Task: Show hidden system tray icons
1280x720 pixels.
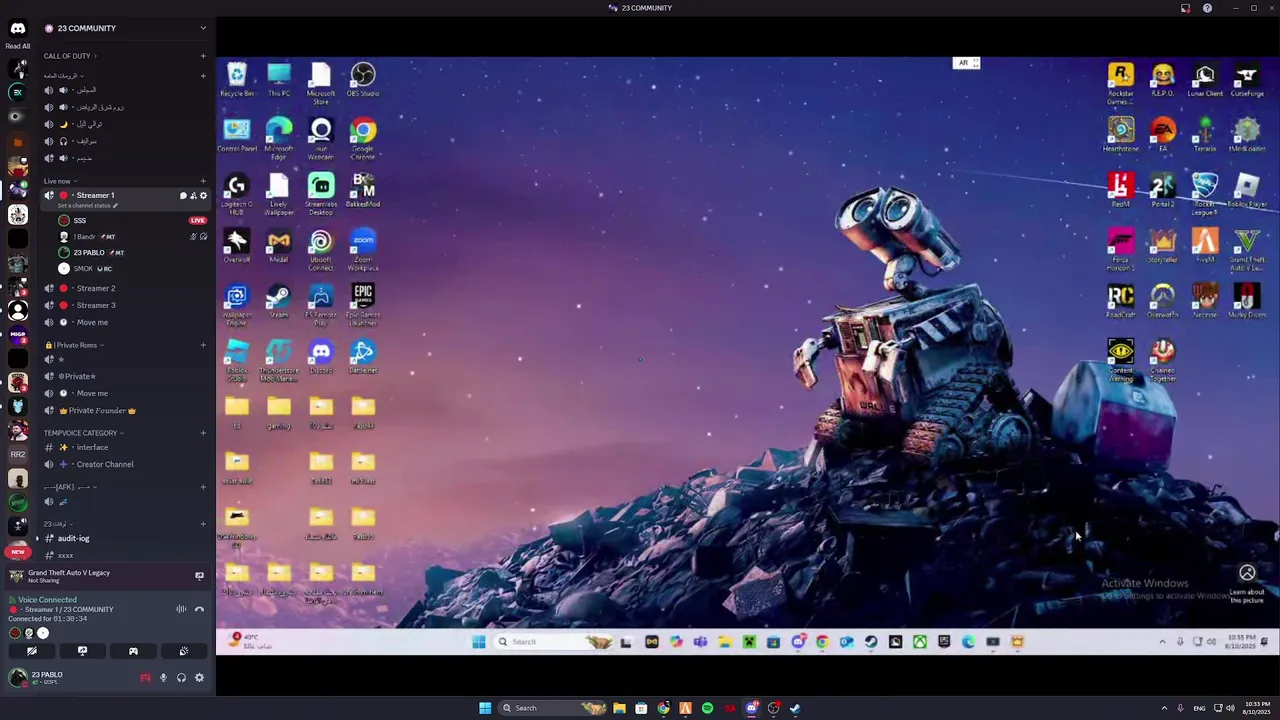Action: tap(1164, 708)
